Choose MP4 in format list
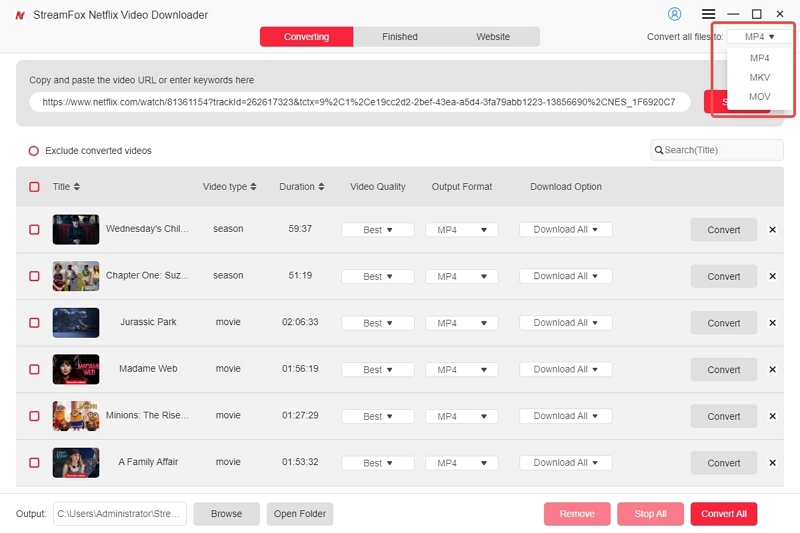The width and height of the screenshot is (800, 533). (x=759, y=58)
